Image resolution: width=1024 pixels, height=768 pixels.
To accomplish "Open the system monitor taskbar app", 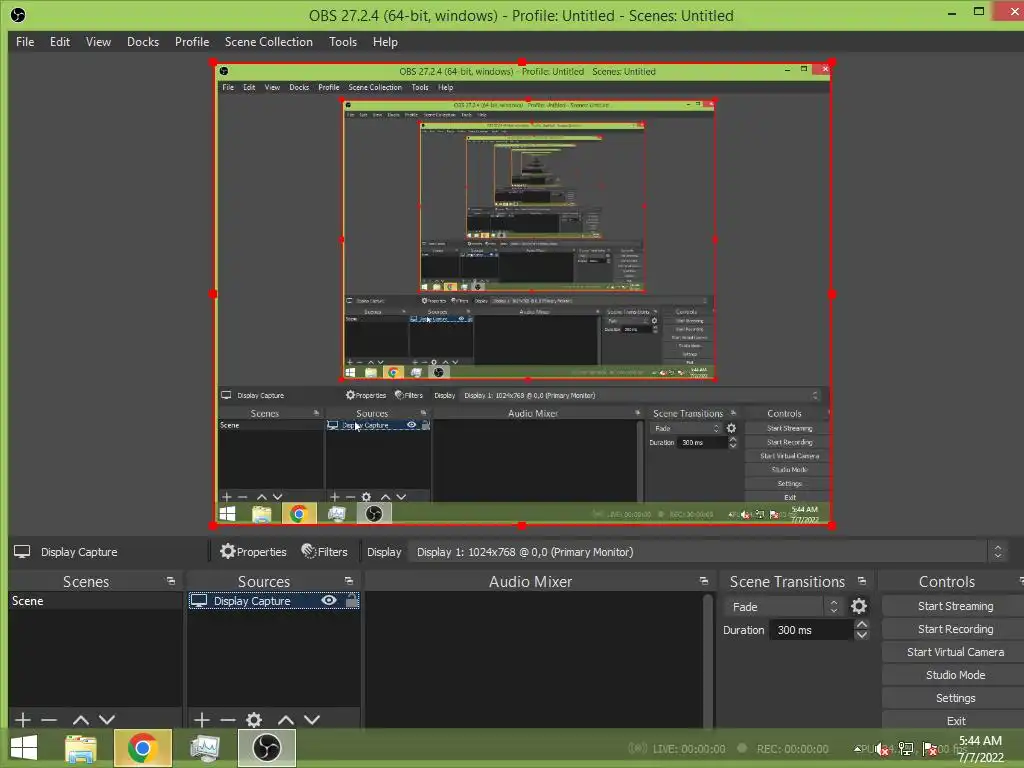I will click(x=204, y=748).
